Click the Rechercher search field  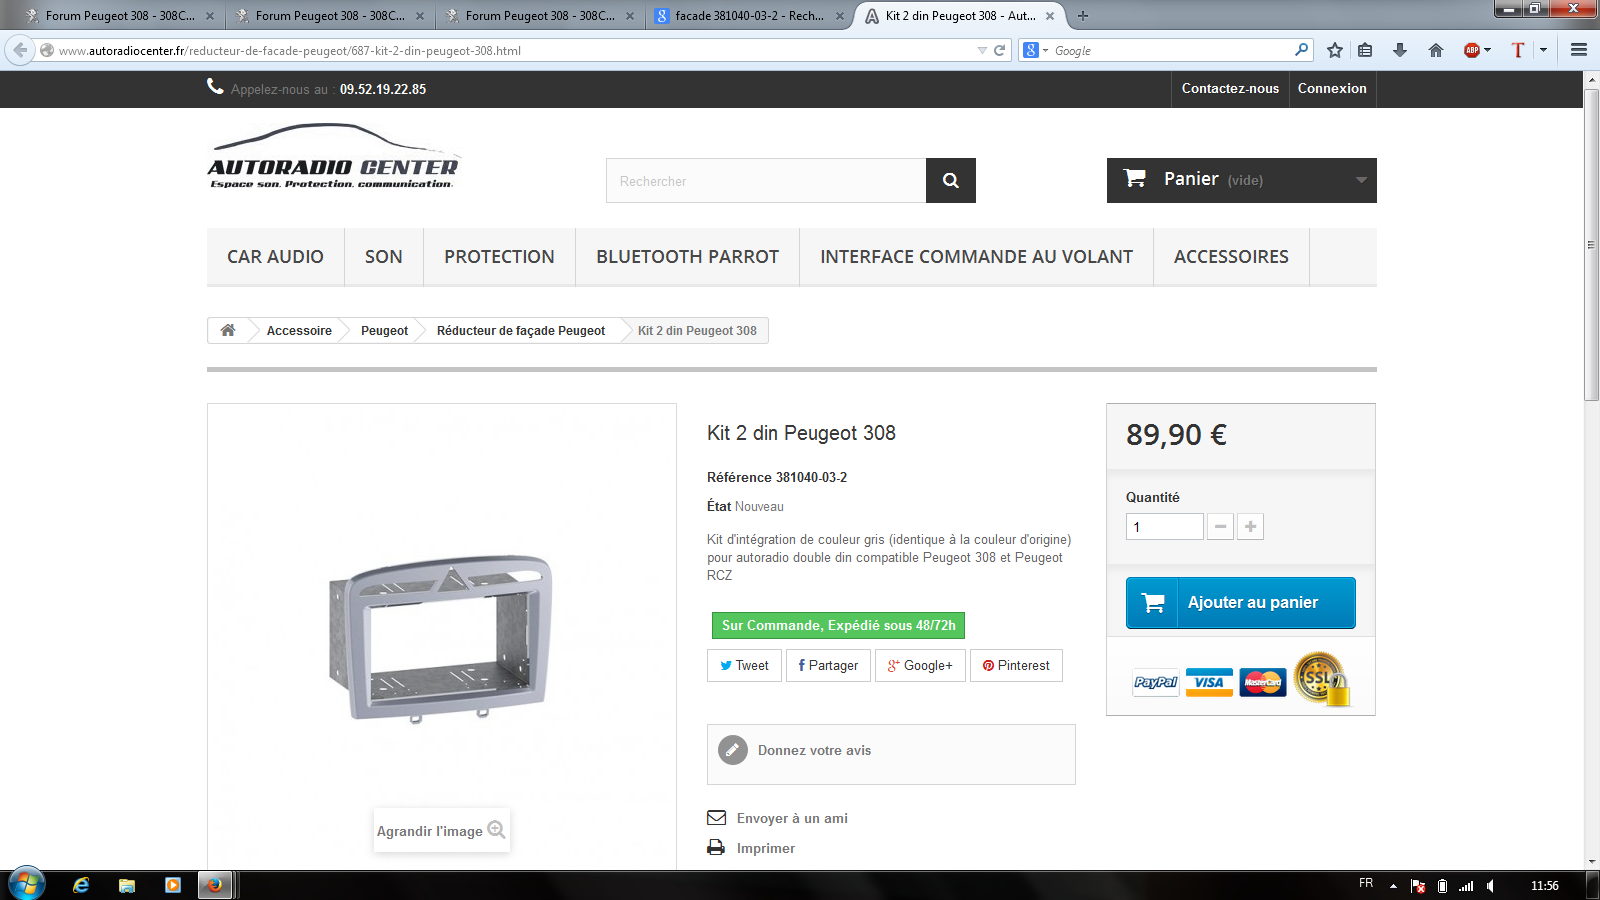tap(765, 181)
